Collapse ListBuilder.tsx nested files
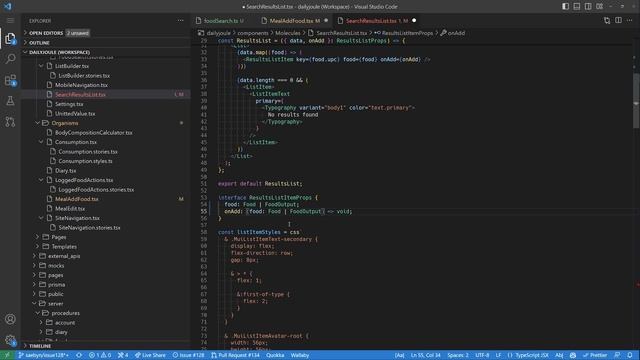 [41, 66]
